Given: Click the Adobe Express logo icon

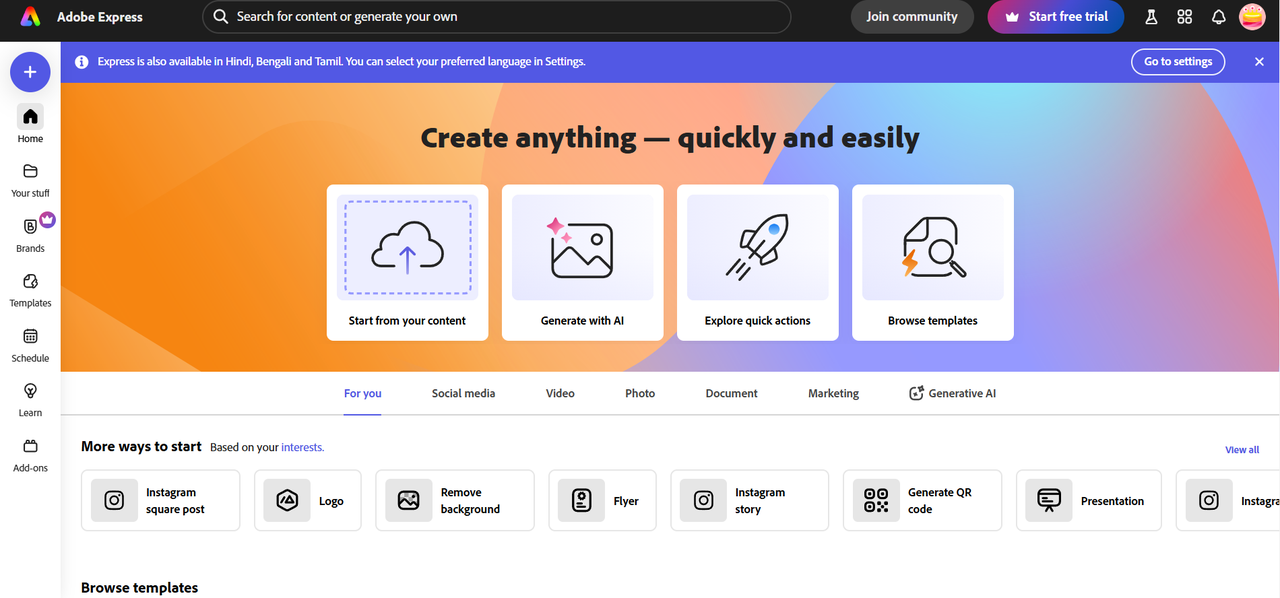Looking at the screenshot, I should tap(30, 17).
